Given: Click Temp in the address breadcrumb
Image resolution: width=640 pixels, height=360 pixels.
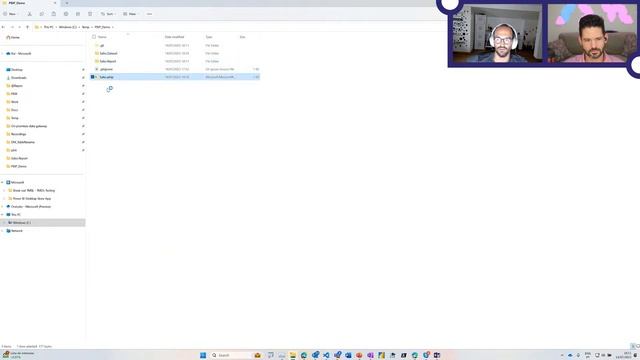Looking at the screenshot, I should 85,27.
